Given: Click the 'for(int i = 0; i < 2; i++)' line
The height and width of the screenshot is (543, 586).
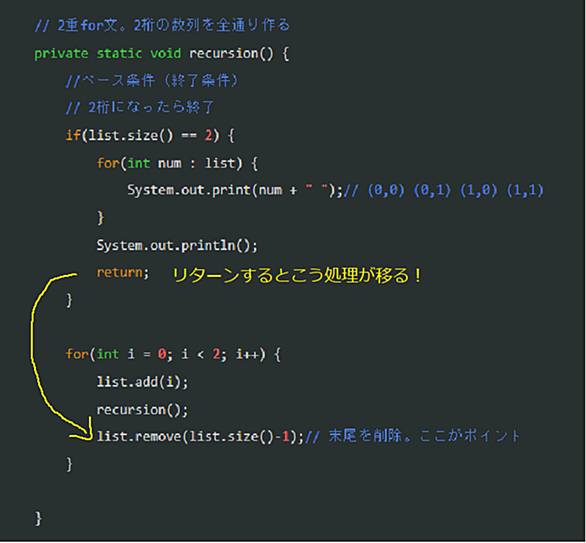Looking at the screenshot, I should click(173, 354).
